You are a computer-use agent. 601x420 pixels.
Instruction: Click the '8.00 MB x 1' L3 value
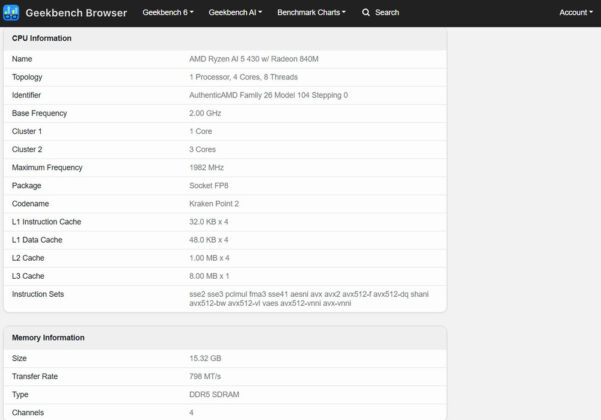(x=209, y=276)
